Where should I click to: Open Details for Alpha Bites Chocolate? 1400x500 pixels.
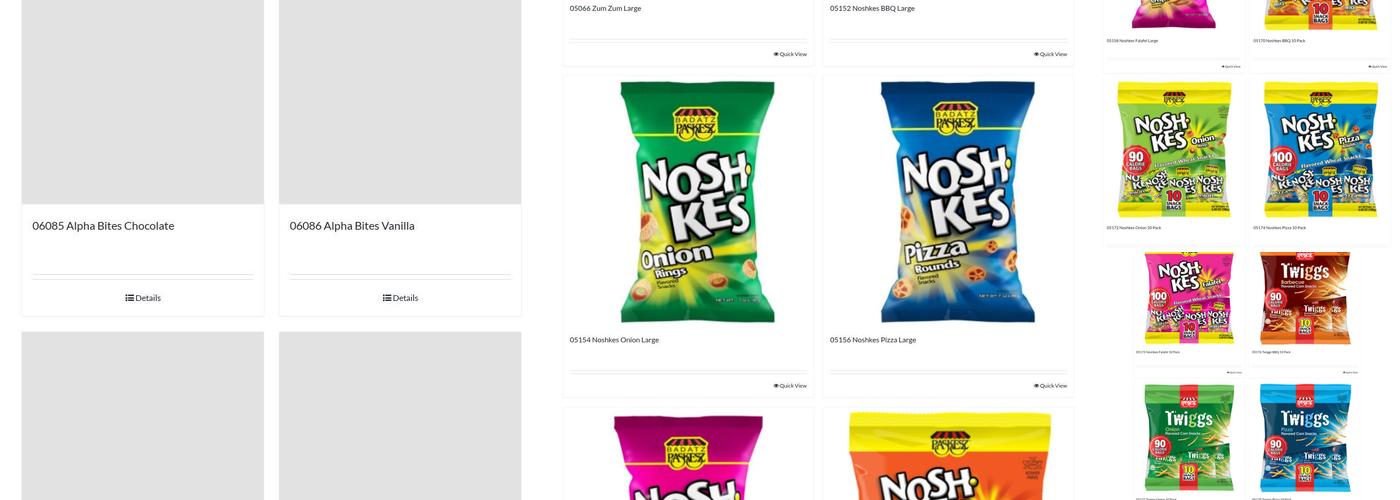[143, 298]
